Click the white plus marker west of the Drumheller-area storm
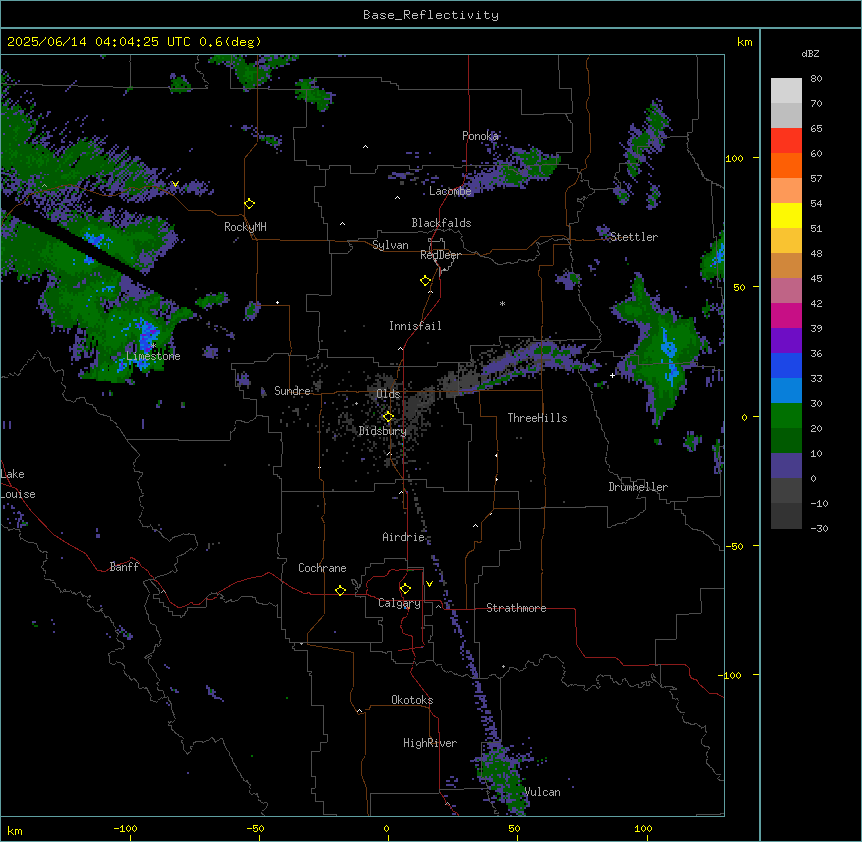862x842 pixels. tap(612, 375)
